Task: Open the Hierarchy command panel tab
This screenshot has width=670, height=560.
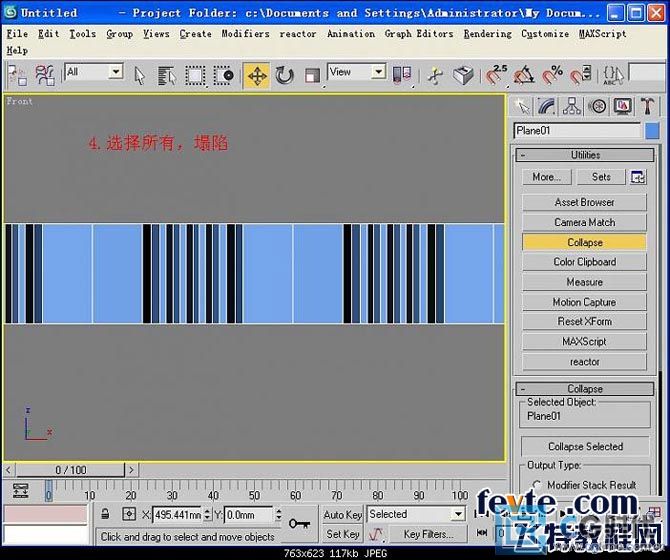Action: (571, 106)
